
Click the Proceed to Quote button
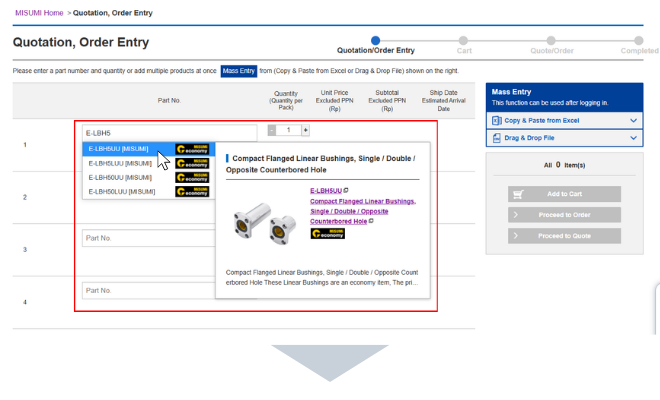pos(564,236)
